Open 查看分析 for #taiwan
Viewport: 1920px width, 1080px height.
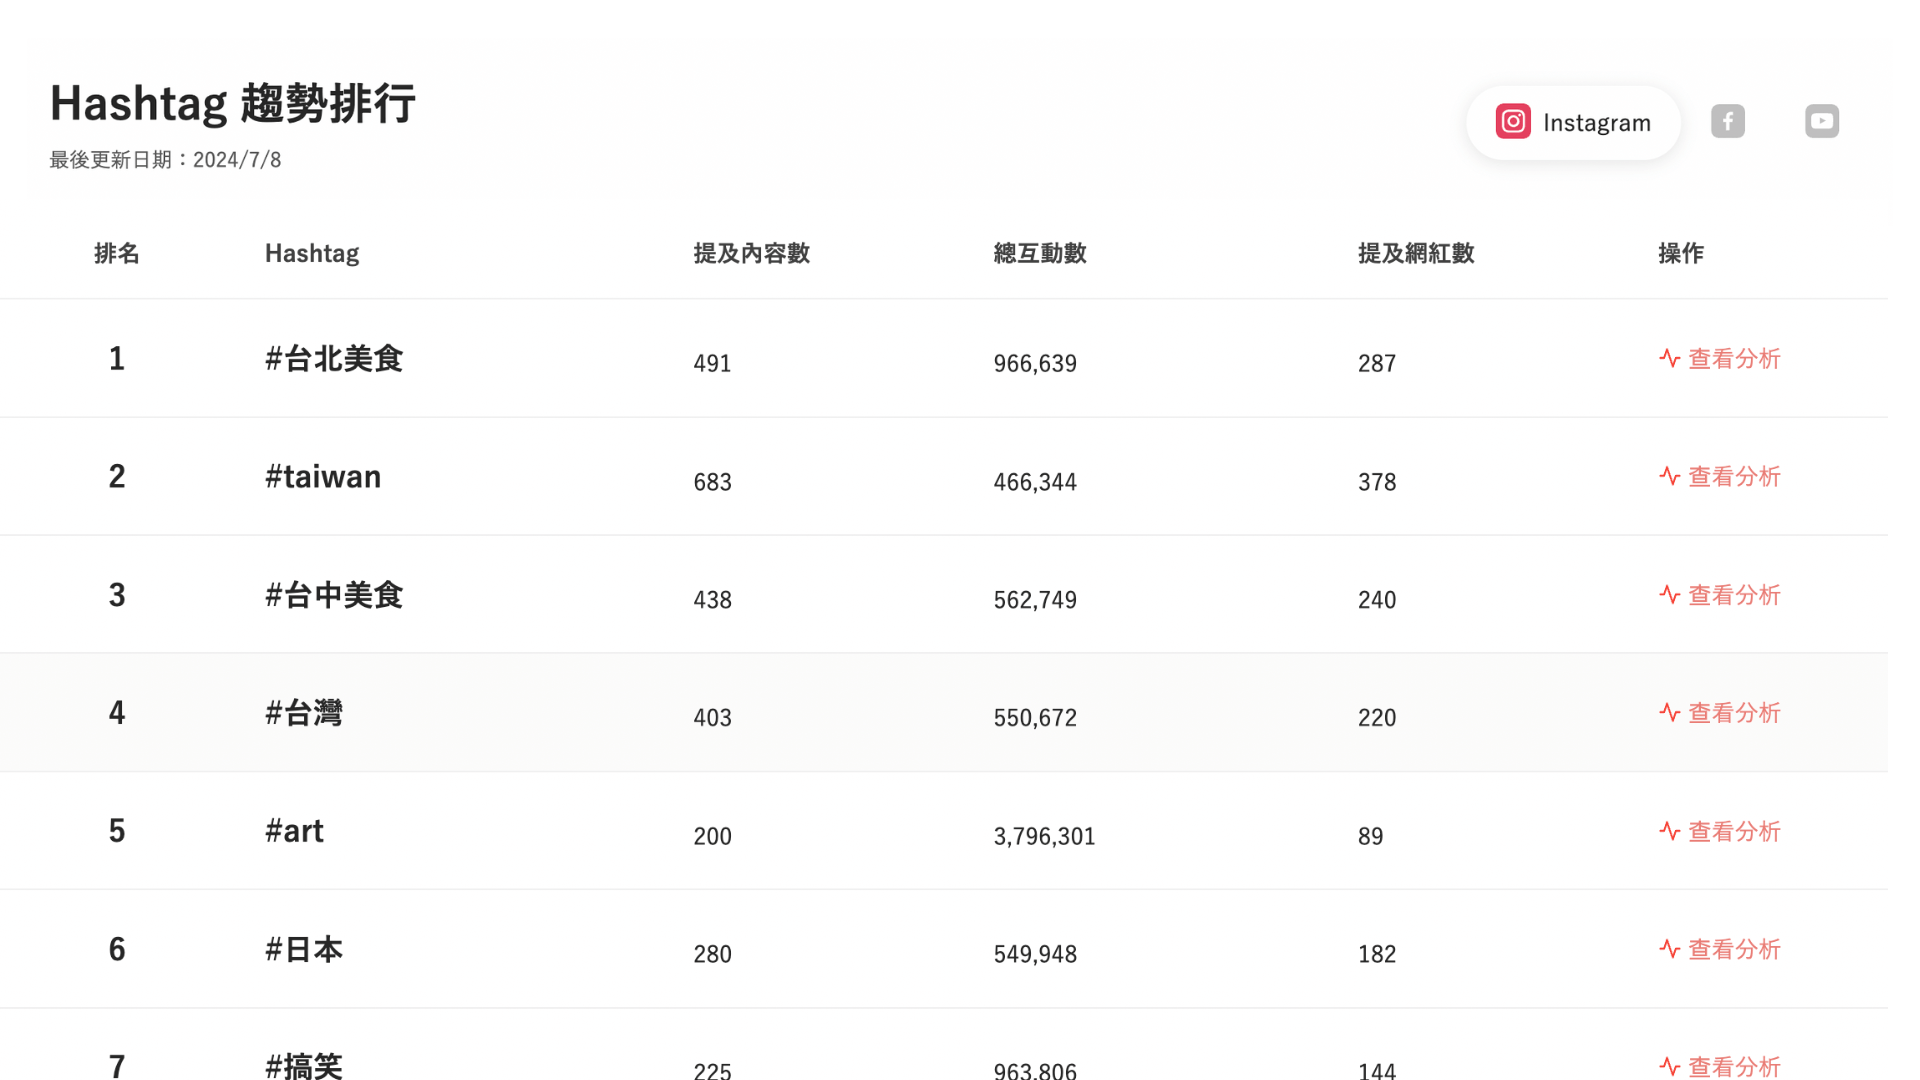click(x=1719, y=477)
